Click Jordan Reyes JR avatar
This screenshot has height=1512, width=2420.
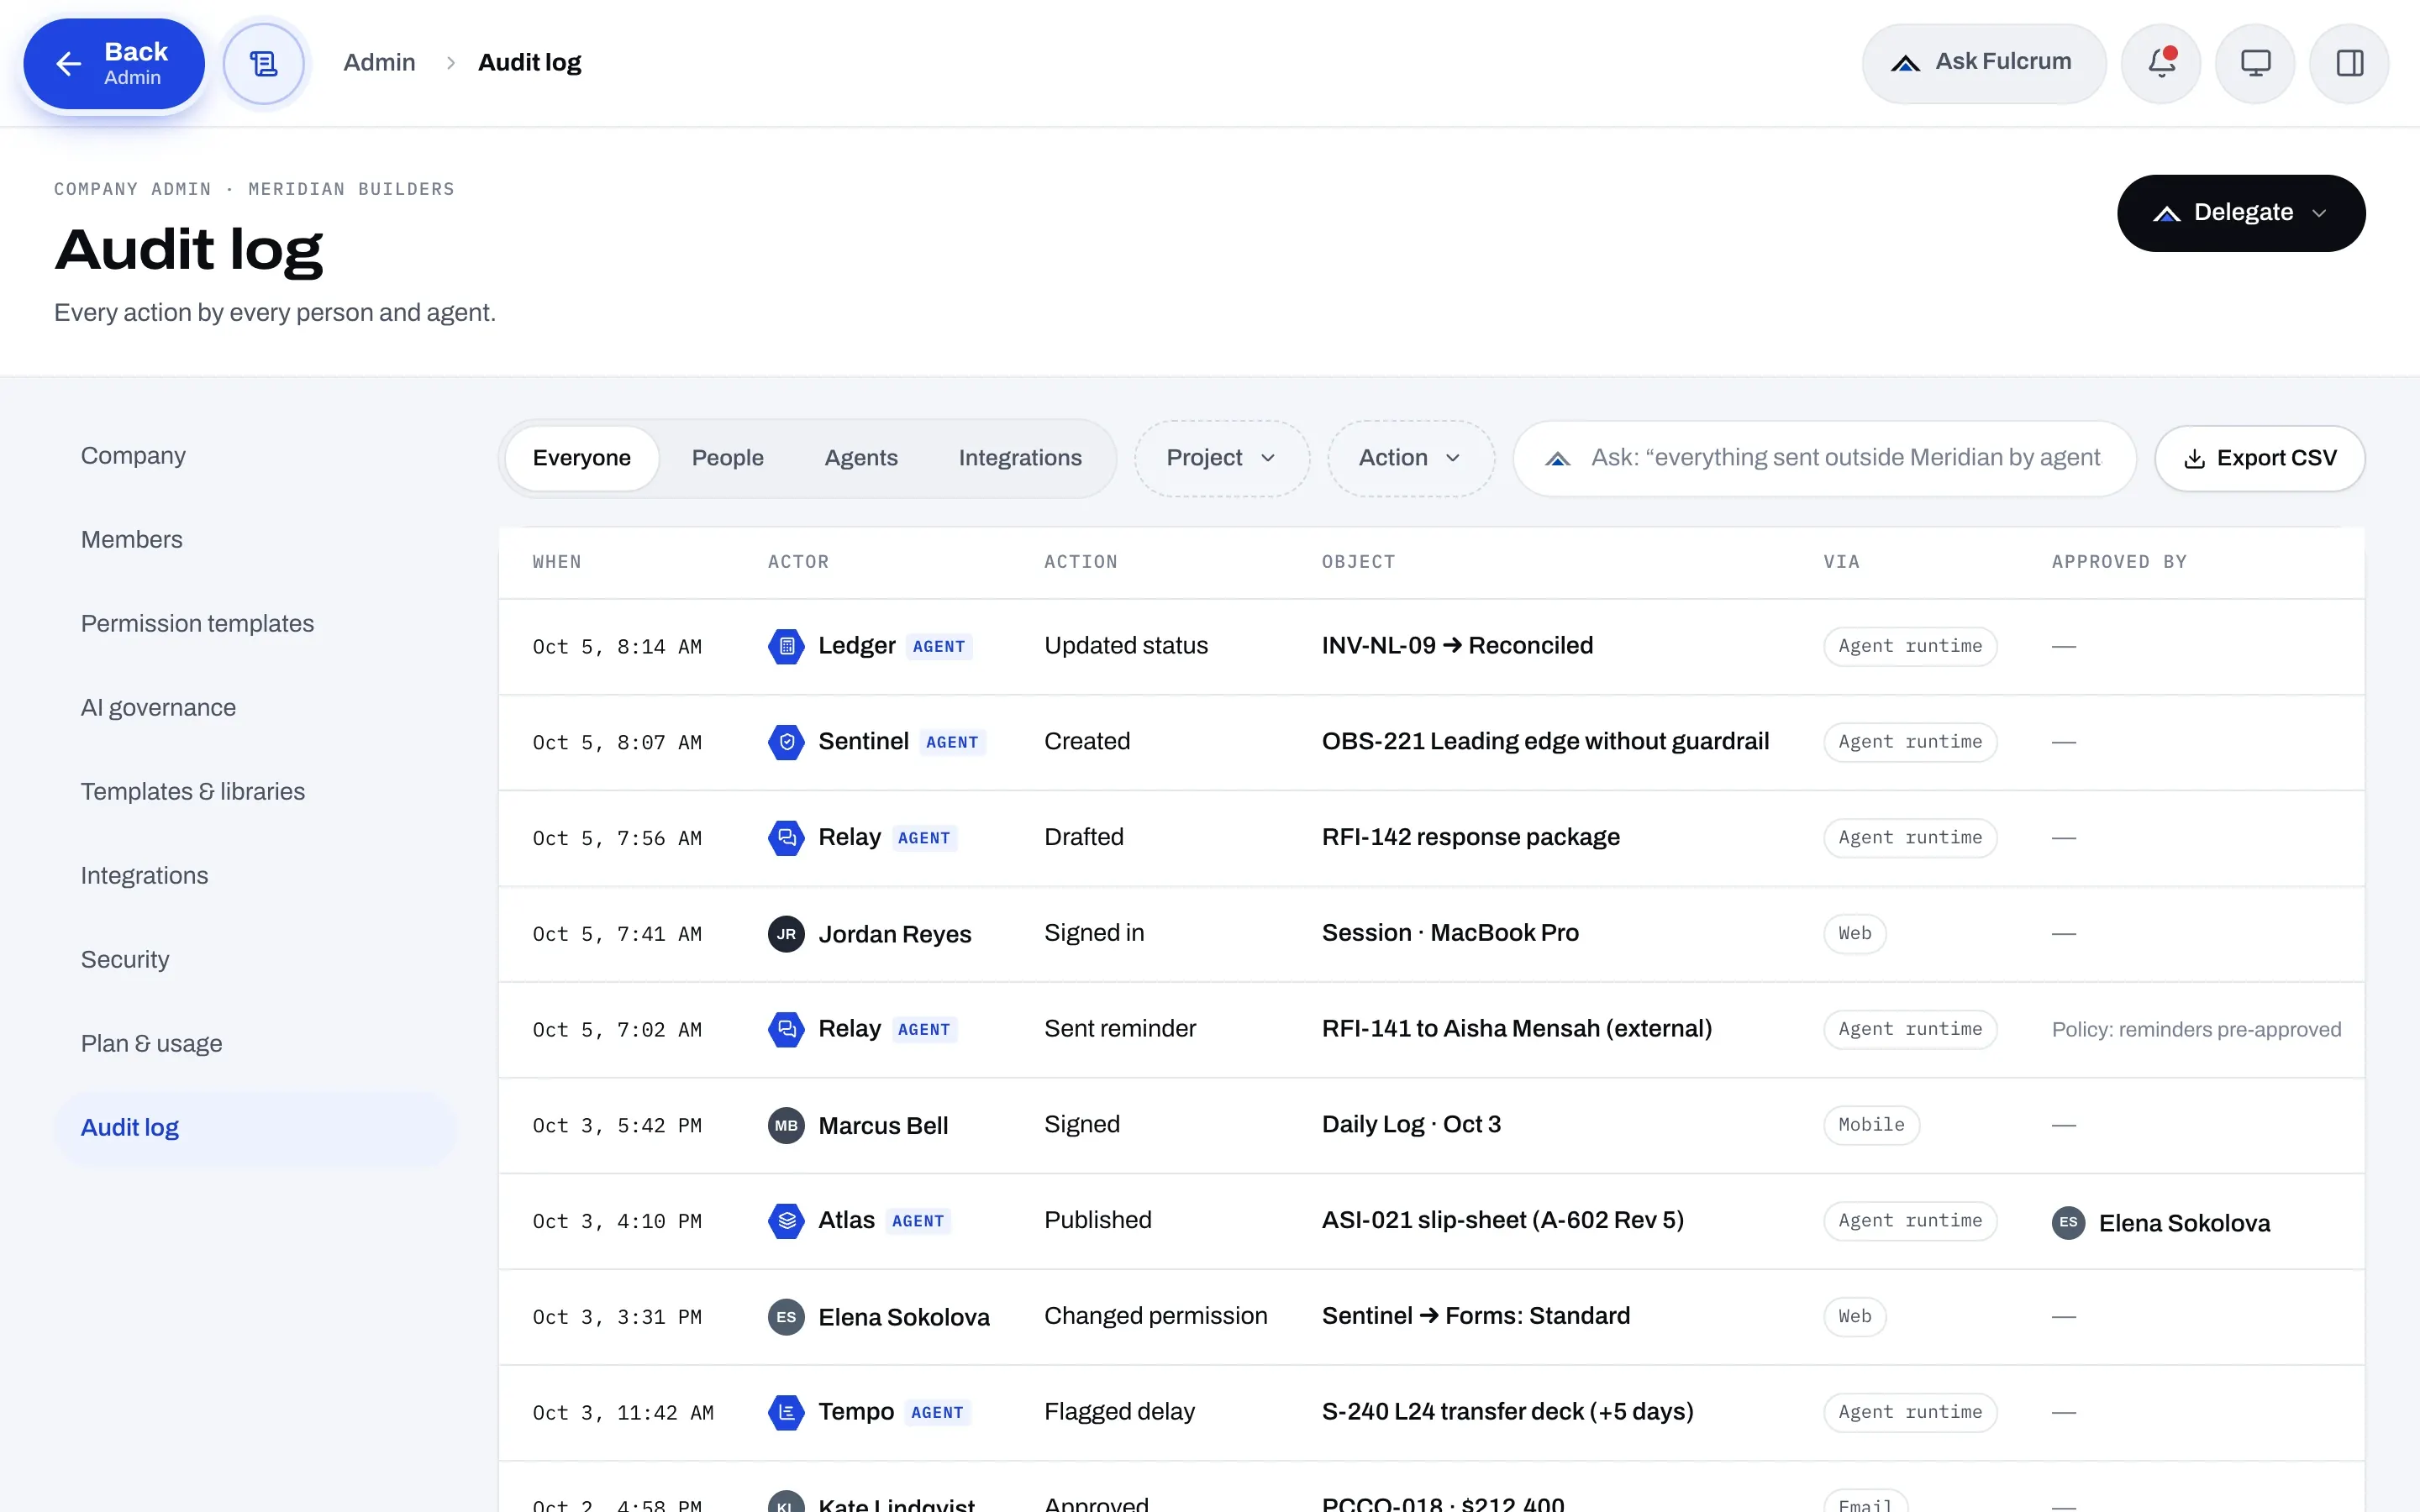786,933
